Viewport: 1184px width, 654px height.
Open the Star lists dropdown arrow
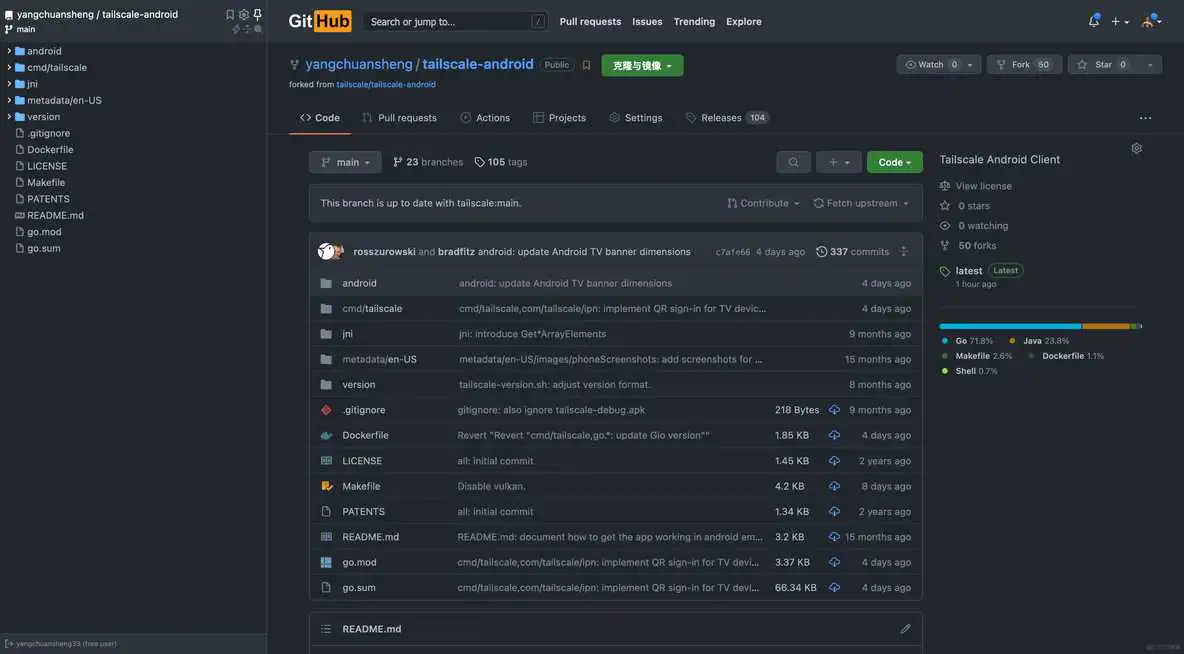1150,65
